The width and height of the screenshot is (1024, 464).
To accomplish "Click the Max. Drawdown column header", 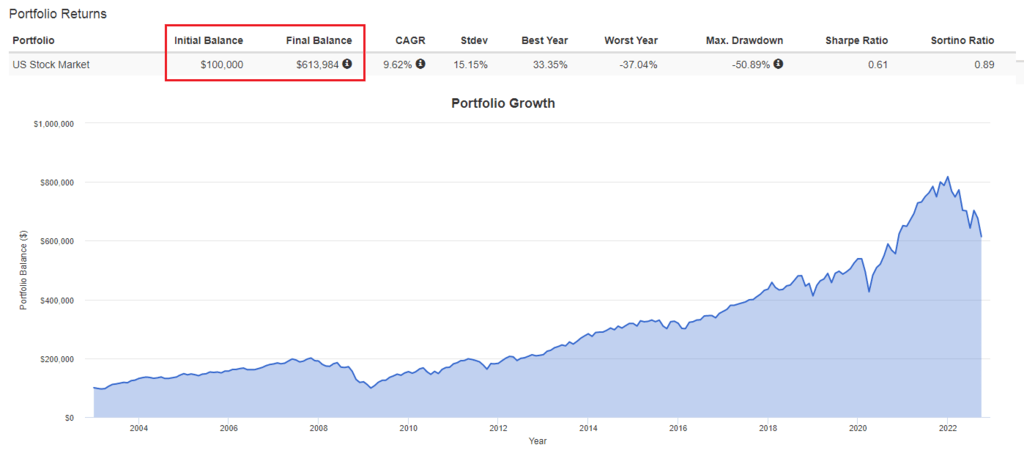I will tap(744, 41).
